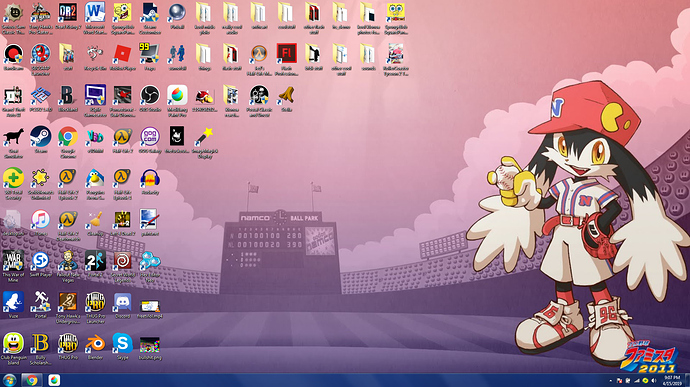This screenshot has width=690, height=387.
Task: Switch to Chrome in the taskbar
Action: [x=32, y=380]
